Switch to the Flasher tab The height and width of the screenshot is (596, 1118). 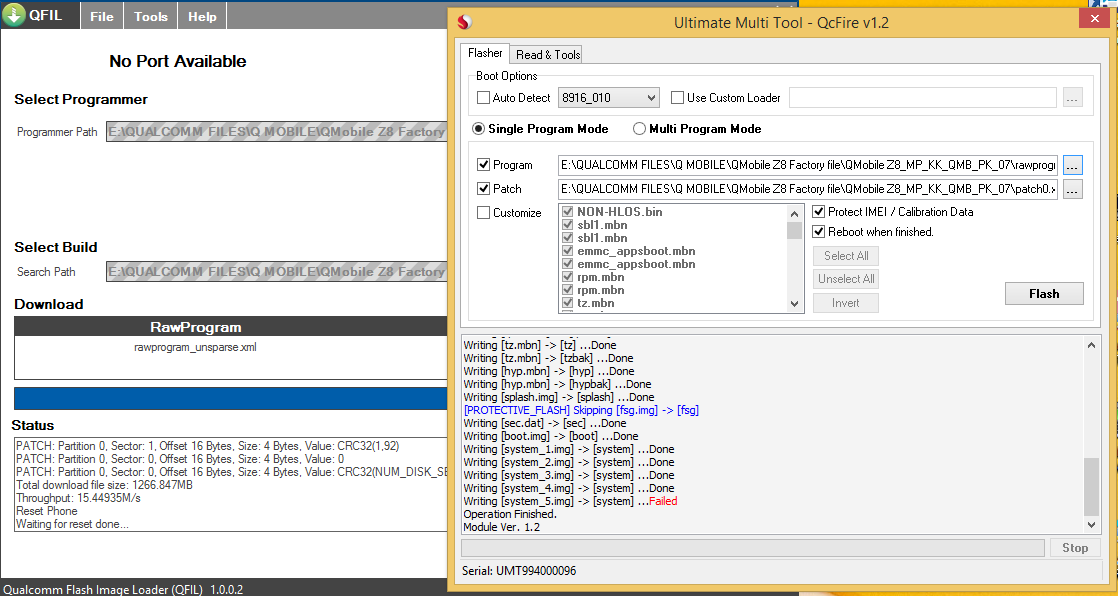tap(485, 53)
